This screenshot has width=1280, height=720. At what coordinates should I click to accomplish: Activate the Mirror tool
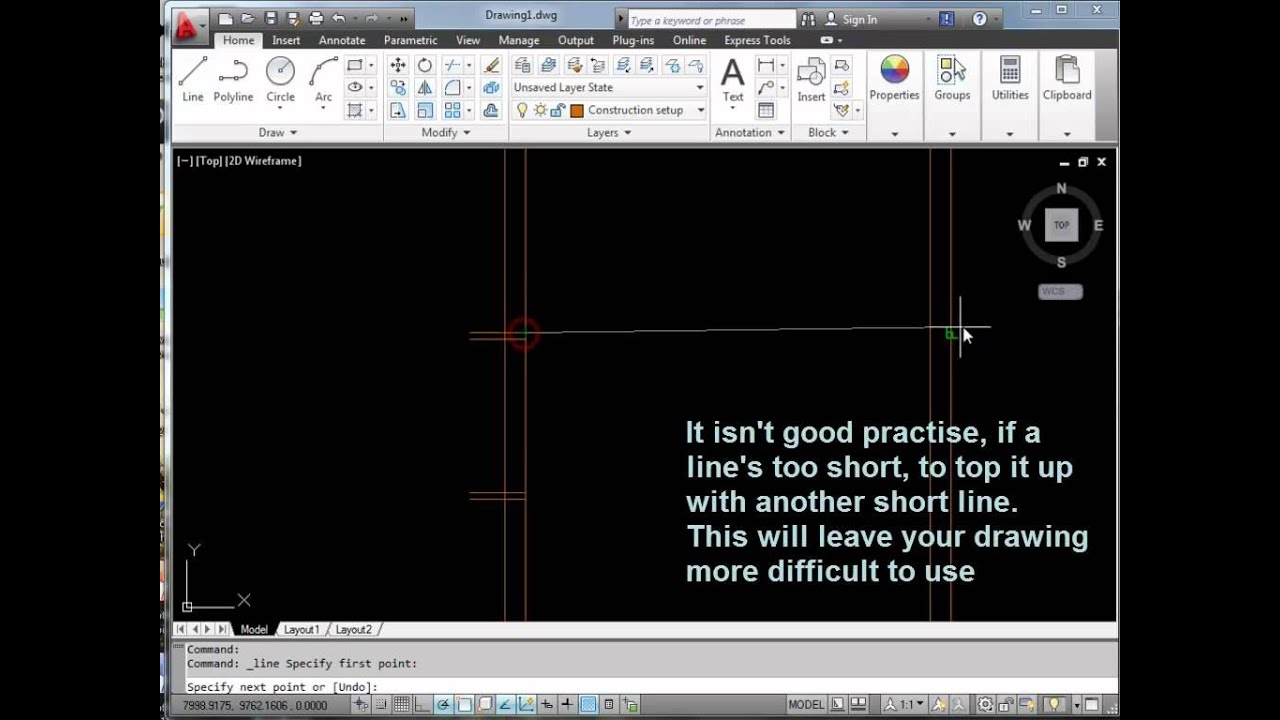tap(425, 87)
